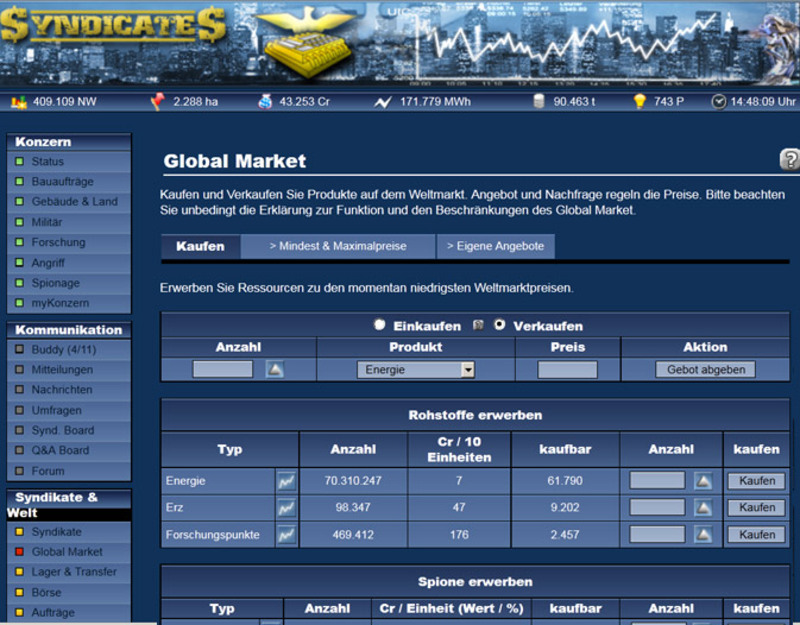Open the Forschungspunkte price chart icon
The height and width of the screenshot is (625, 800).
286,535
